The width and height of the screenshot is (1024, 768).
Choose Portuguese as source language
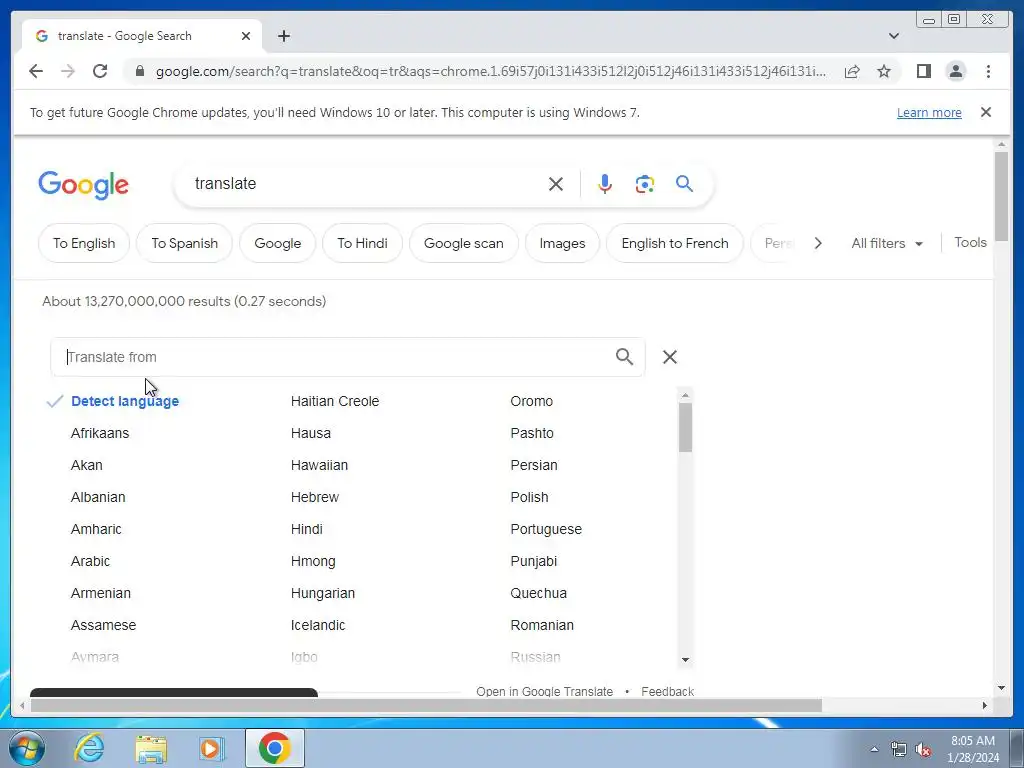pyautogui.click(x=546, y=529)
